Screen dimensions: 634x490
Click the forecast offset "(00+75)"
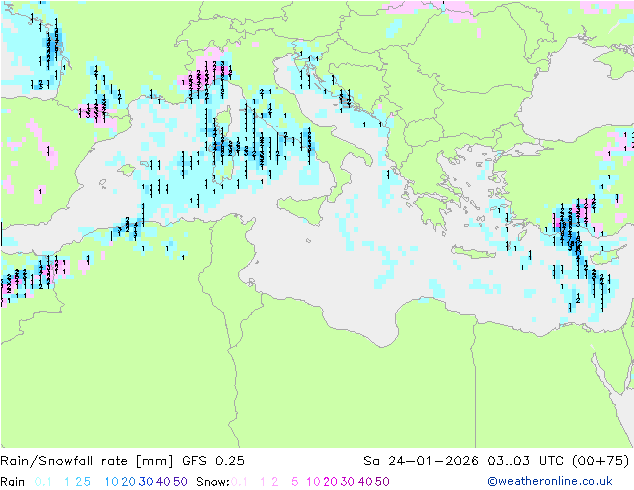pos(600,461)
